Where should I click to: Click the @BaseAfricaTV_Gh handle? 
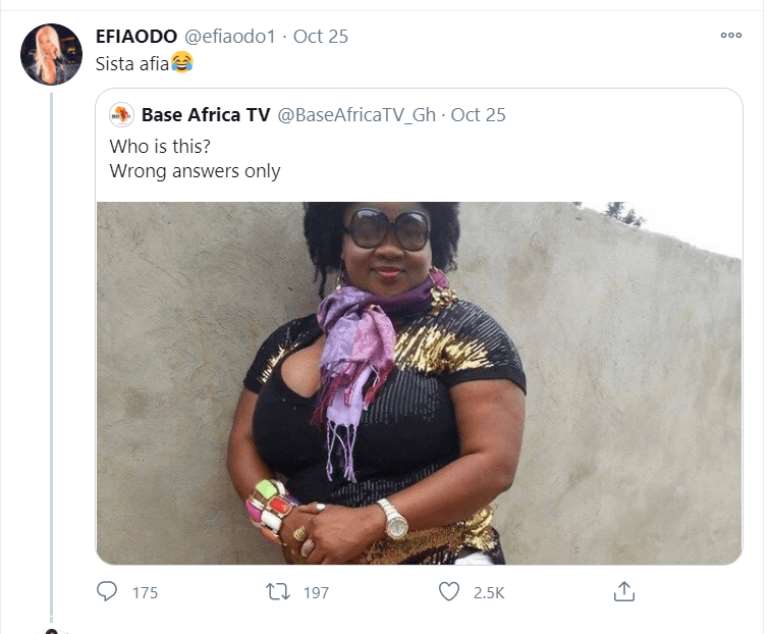point(357,115)
